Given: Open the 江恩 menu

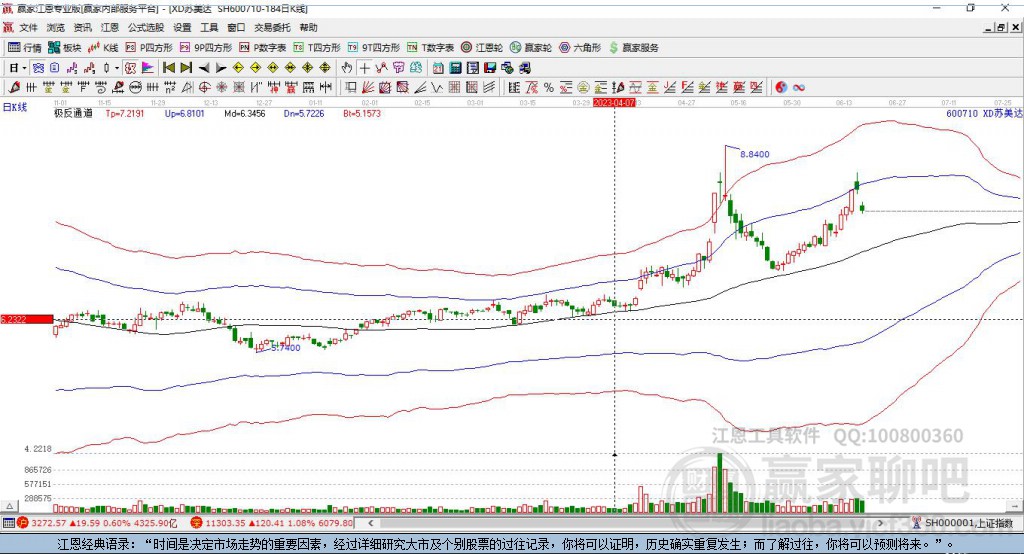Looking at the screenshot, I should [110, 27].
